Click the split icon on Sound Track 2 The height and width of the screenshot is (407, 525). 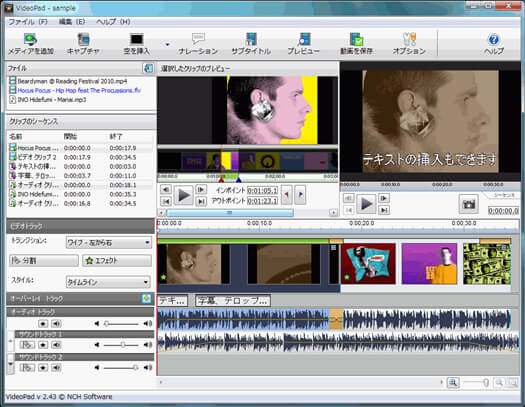tap(27, 368)
